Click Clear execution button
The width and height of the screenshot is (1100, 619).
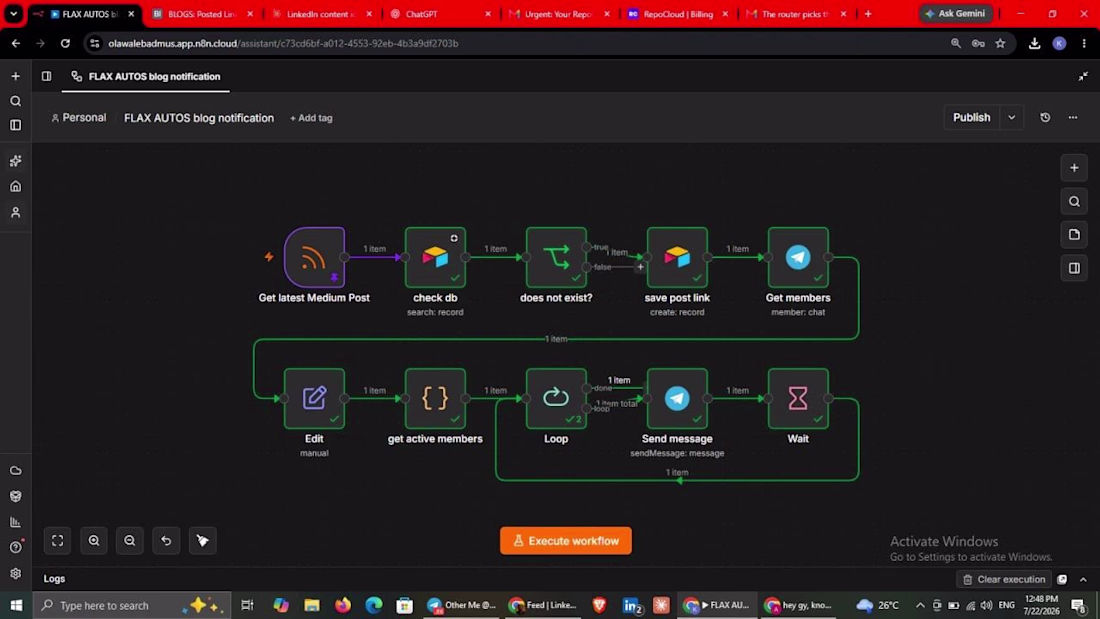[x=1004, y=579]
